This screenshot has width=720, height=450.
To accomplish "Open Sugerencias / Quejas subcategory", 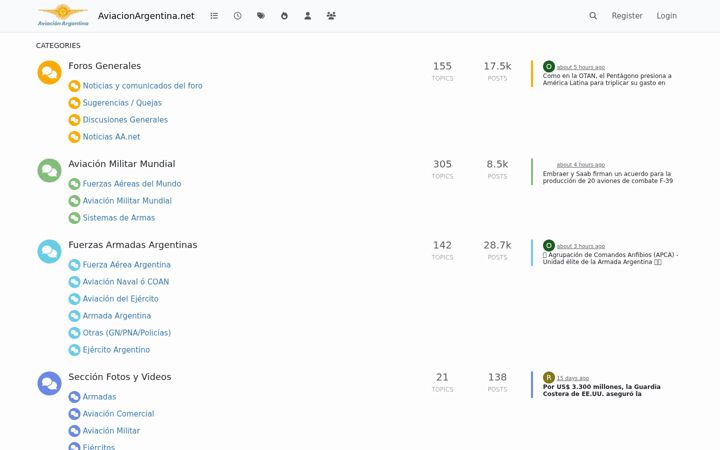I will (122, 103).
